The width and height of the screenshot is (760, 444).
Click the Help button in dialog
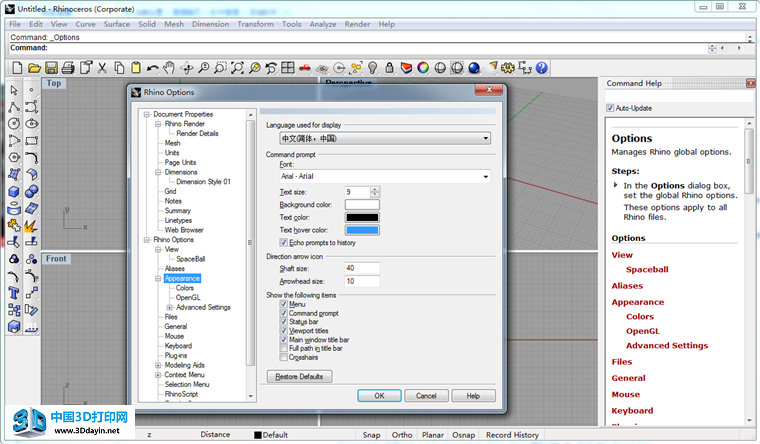pos(473,396)
